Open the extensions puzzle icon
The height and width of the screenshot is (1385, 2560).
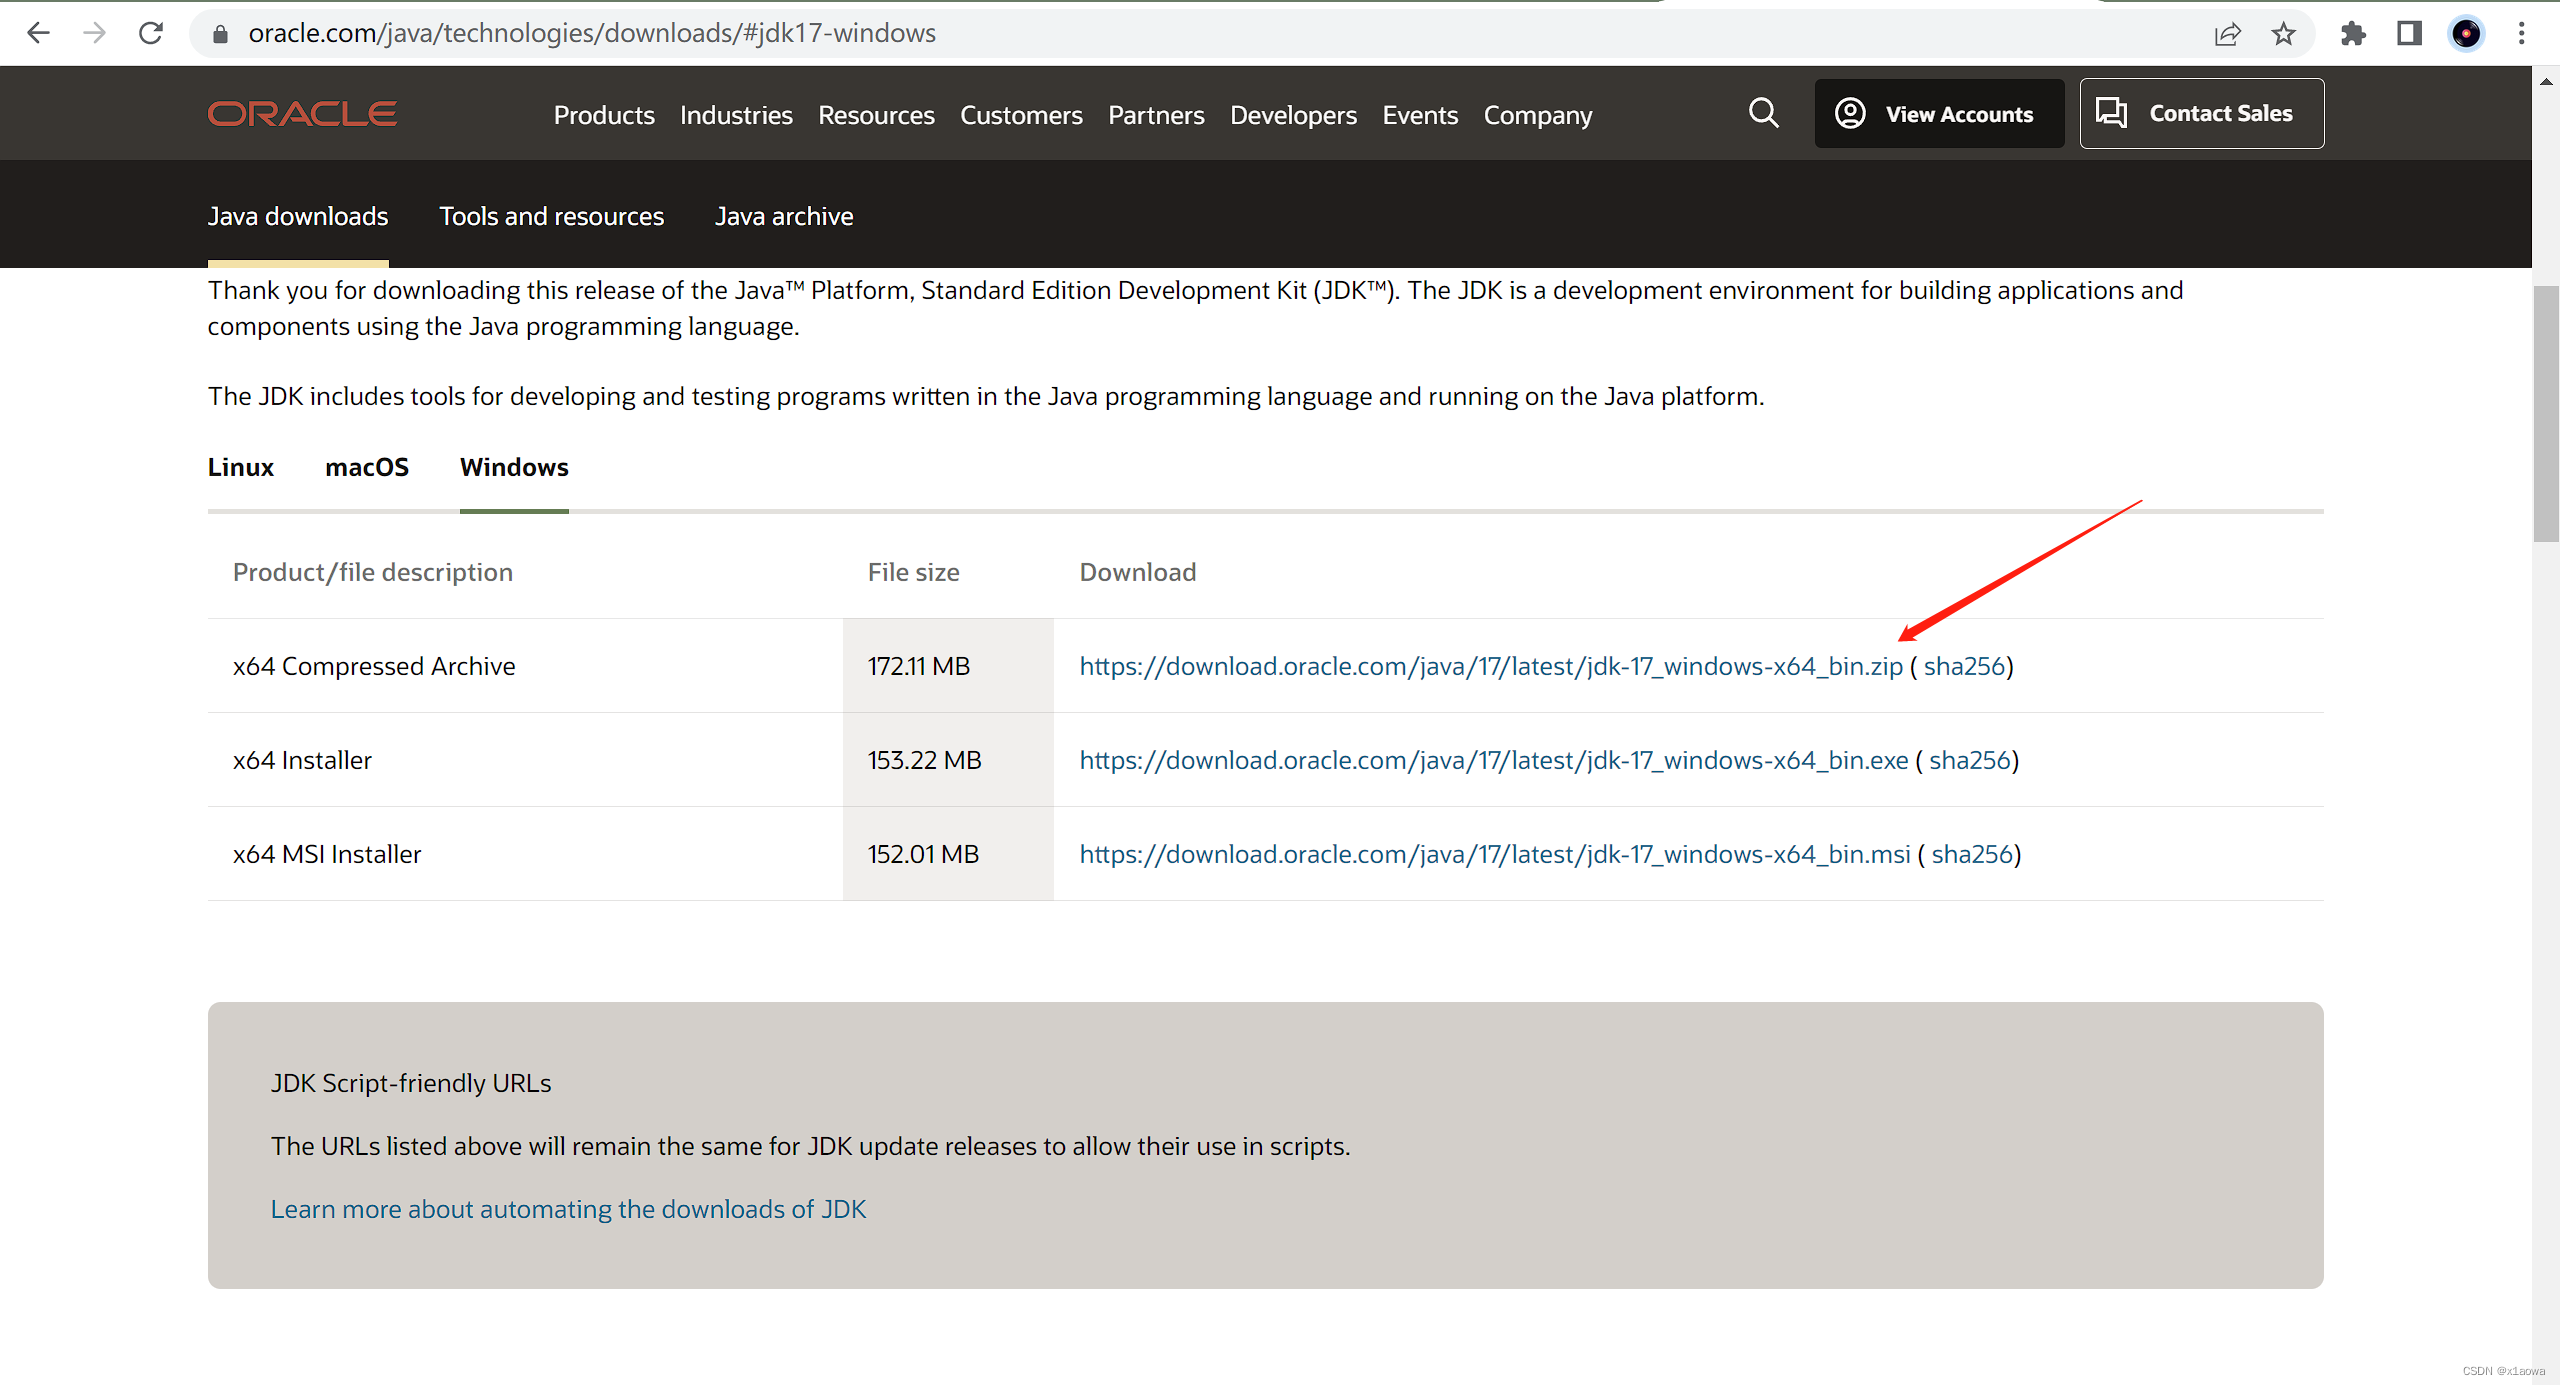tap(2353, 34)
